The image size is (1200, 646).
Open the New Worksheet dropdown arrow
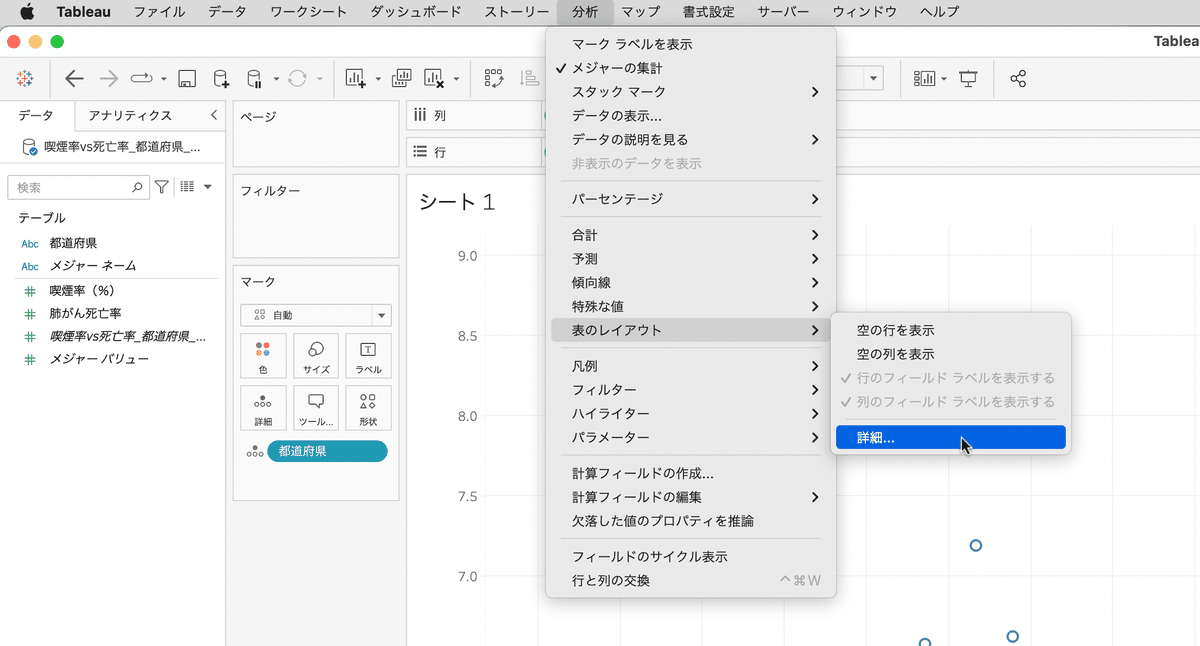378,79
